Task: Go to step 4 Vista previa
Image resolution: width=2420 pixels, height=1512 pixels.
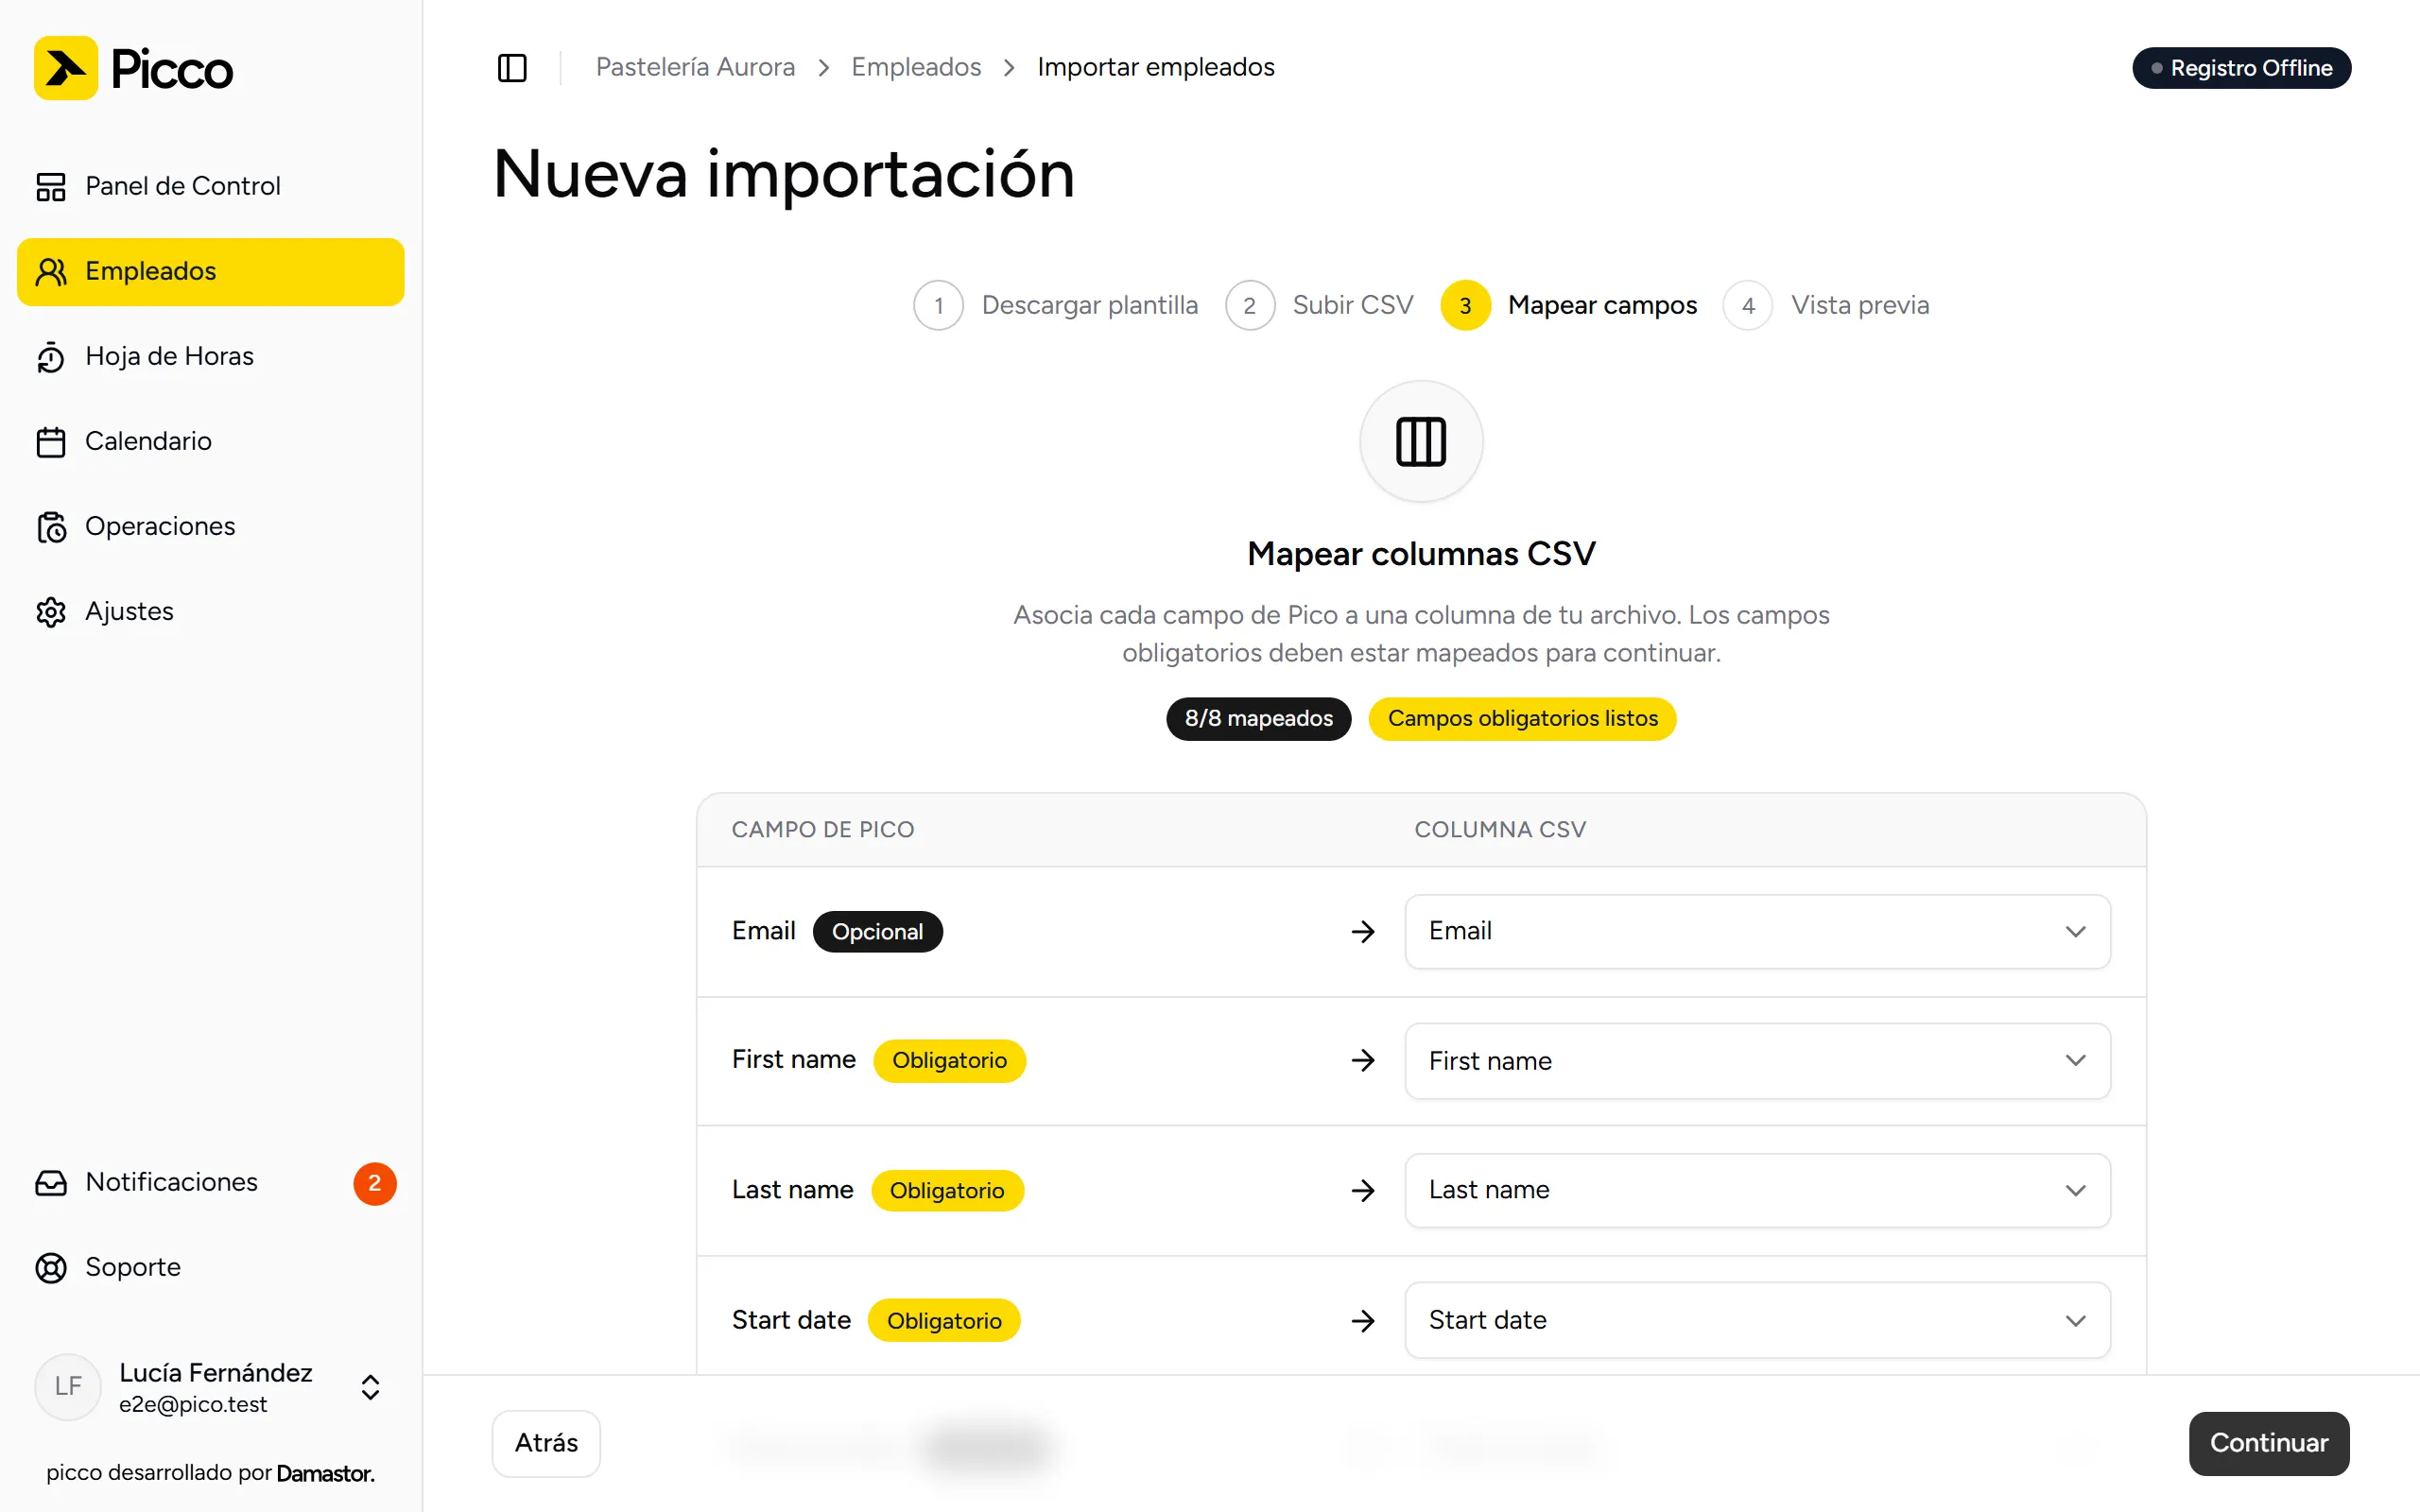Action: tap(1826, 305)
